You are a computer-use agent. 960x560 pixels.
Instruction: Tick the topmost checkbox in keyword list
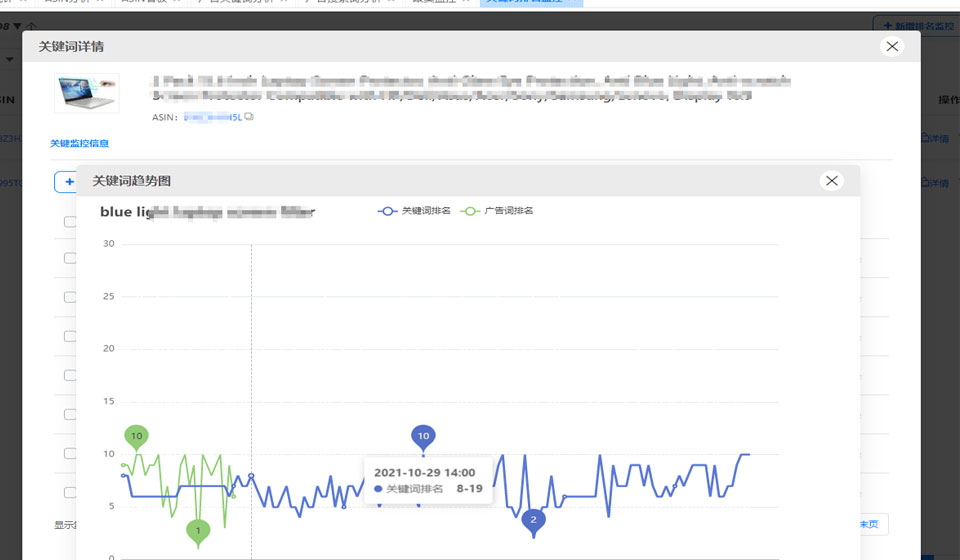tap(70, 222)
